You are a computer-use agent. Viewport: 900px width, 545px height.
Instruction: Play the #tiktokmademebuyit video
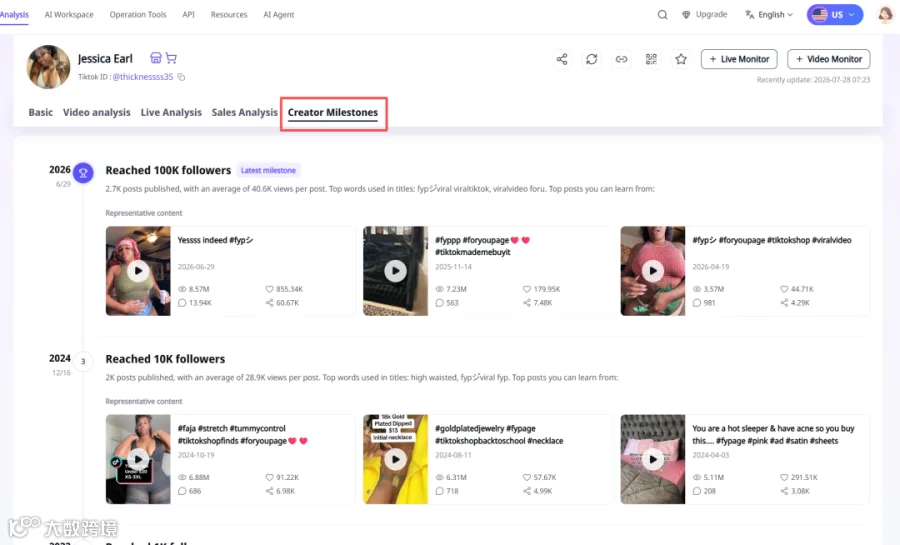click(x=395, y=271)
